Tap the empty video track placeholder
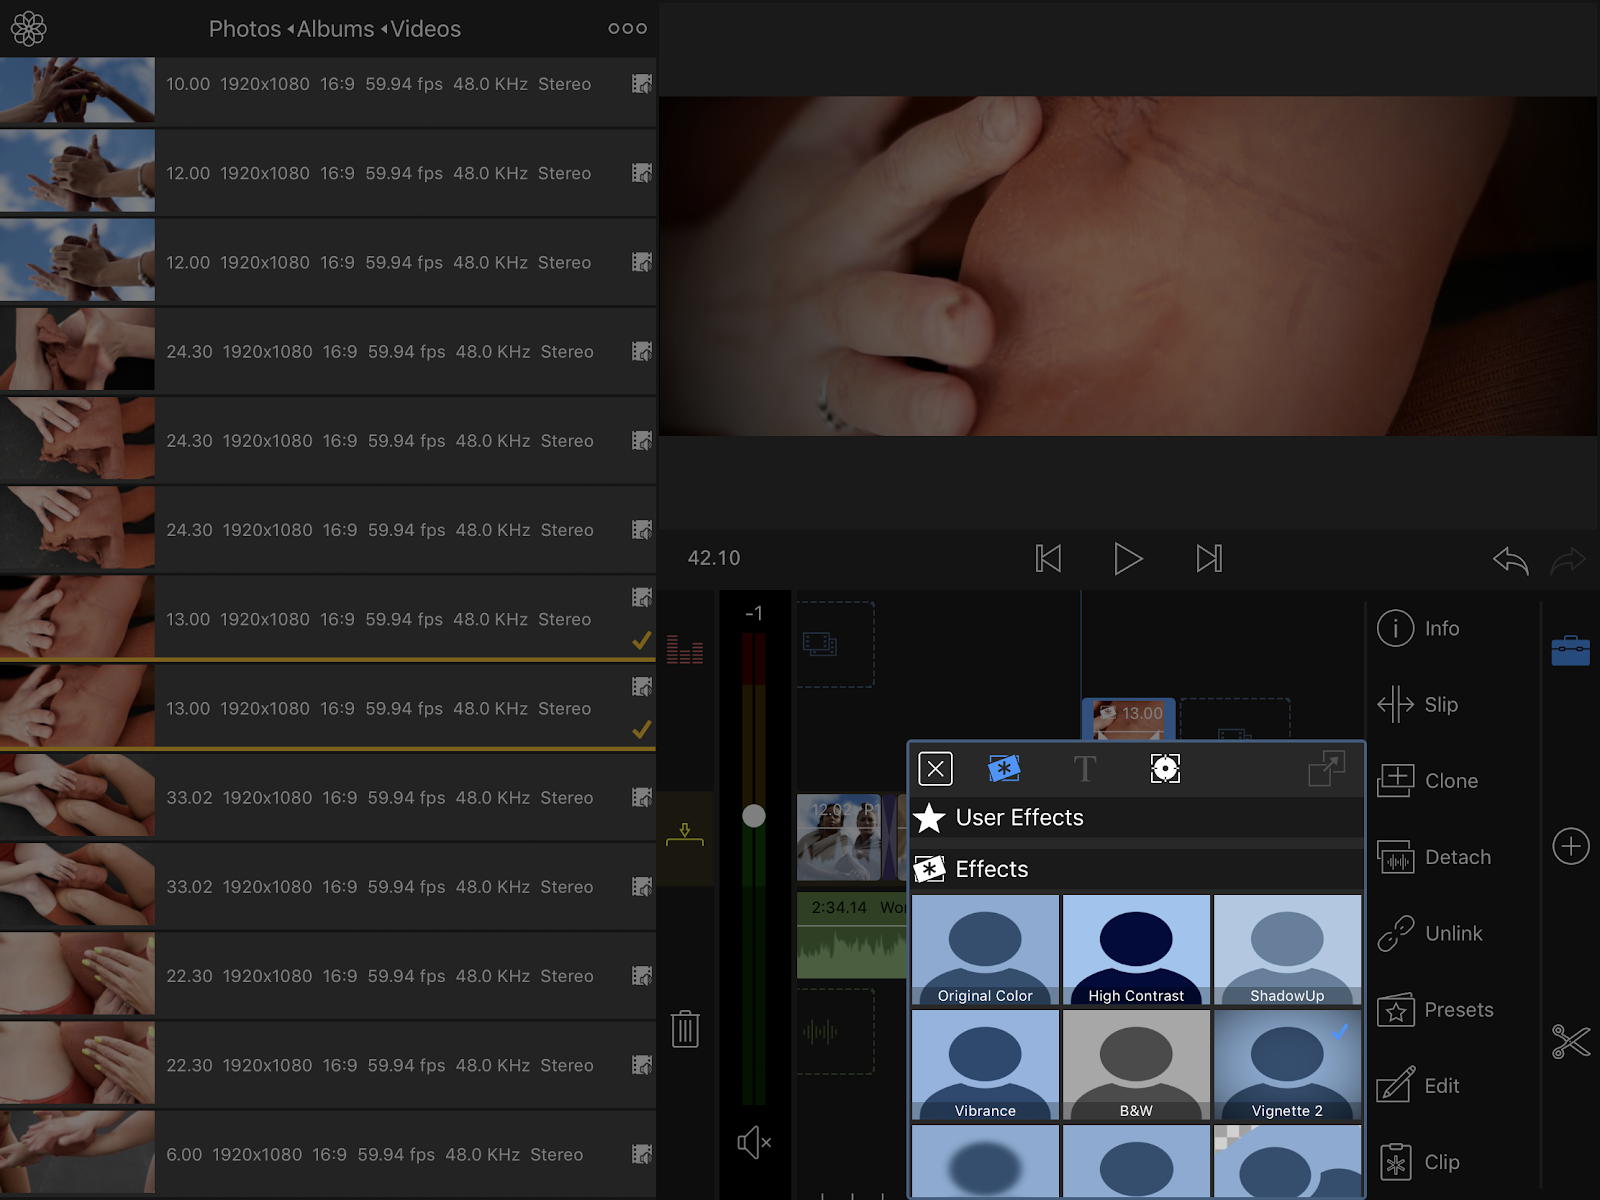Image resolution: width=1600 pixels, height=1200 pixels. point(835,644)
